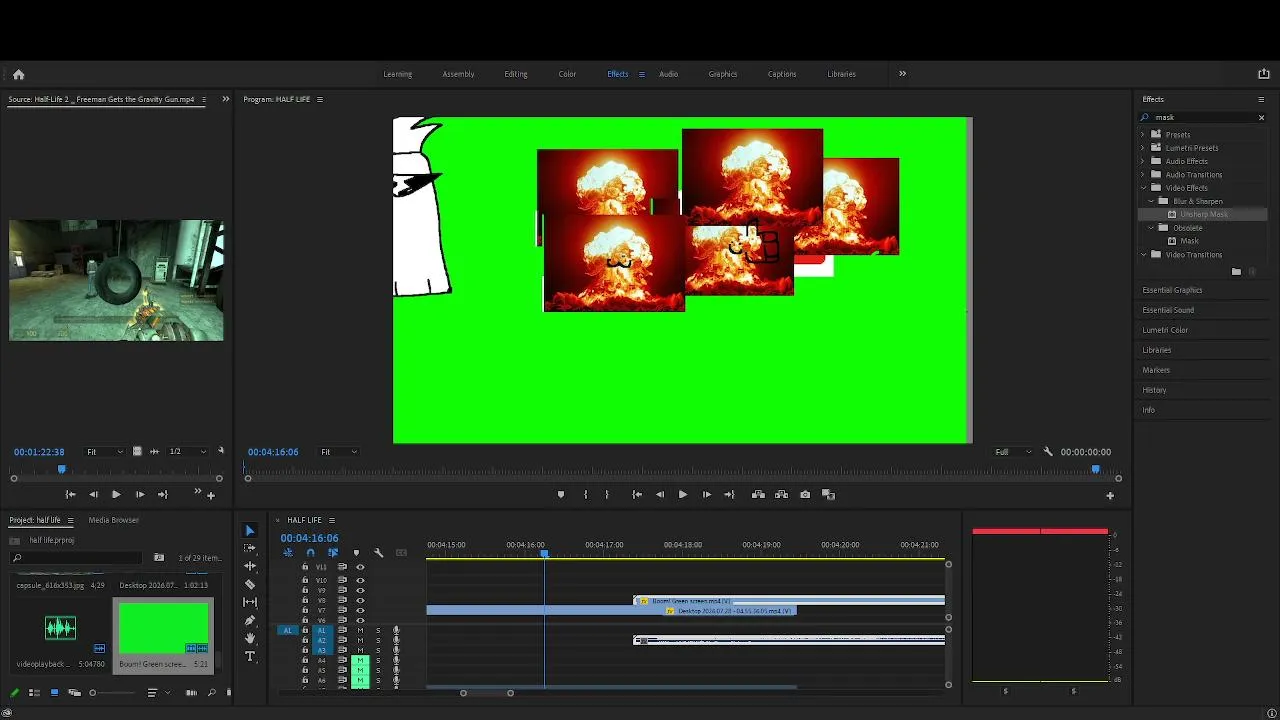Step forward one frame in Program monitor
The image size is (1280, 720).
click(706, 494)
